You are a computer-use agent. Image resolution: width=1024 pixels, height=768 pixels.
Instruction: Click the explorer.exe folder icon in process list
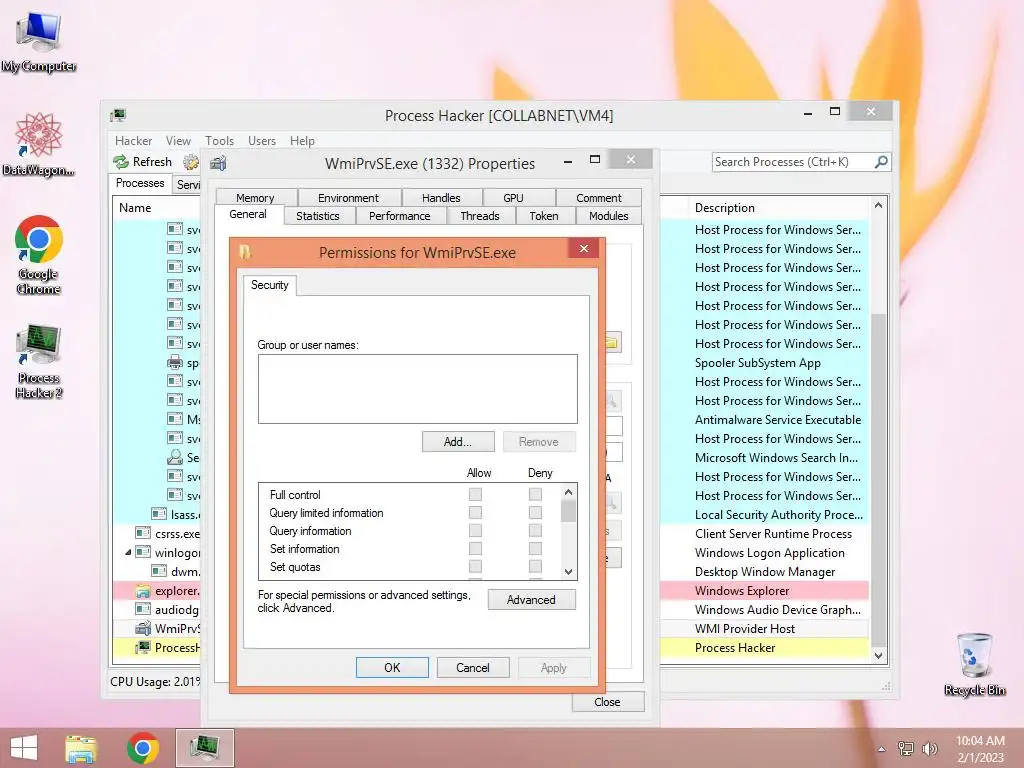coord(142,591)
